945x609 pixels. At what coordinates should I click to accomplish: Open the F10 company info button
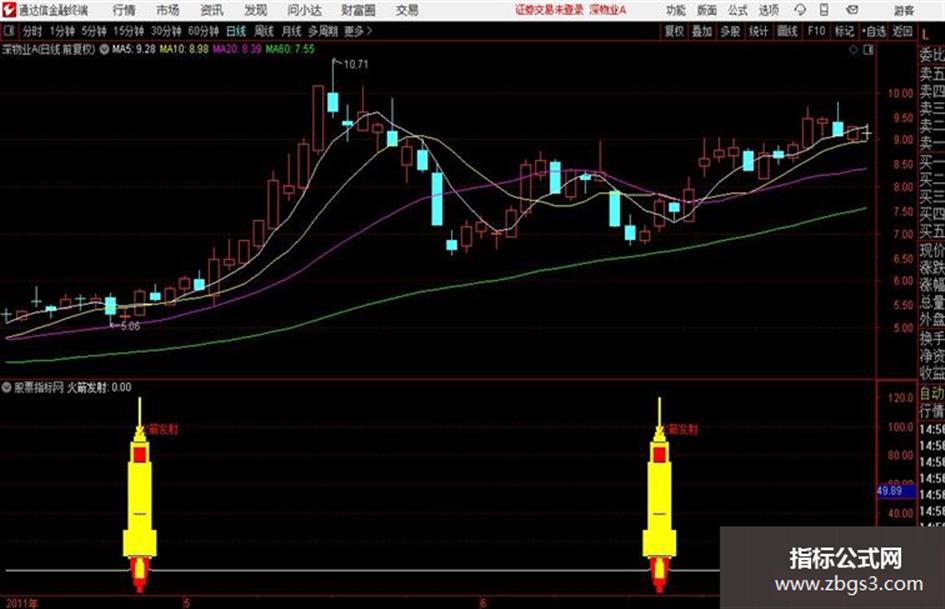pos(816,31)
